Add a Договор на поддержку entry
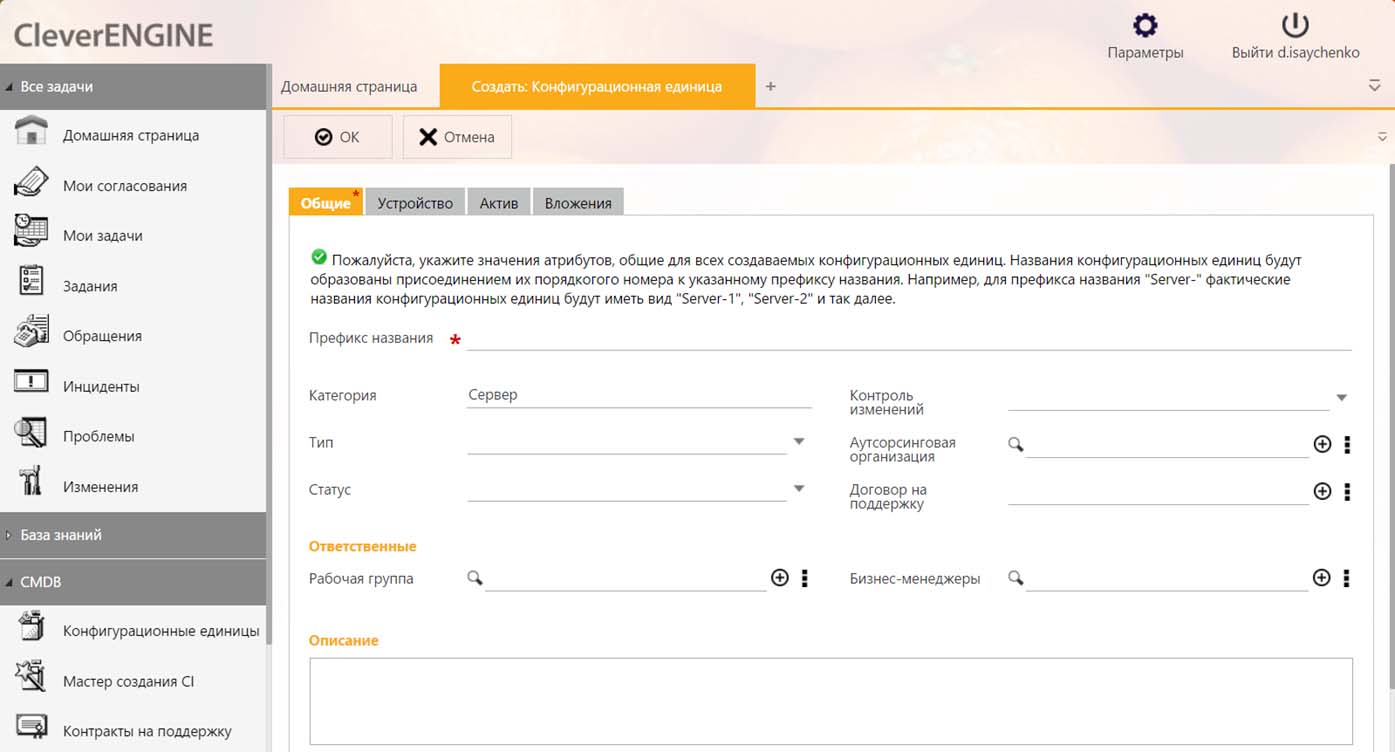The height and width of the screenshot is (752, 1395). pos(1322,491)
